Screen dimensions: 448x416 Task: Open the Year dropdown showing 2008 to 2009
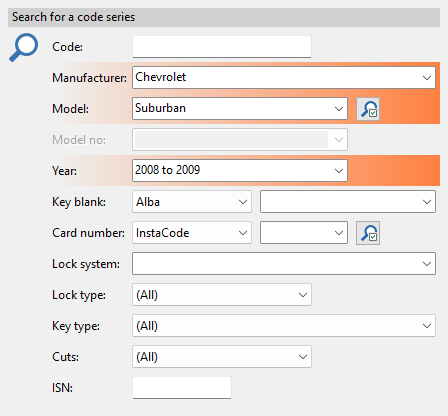240,170
